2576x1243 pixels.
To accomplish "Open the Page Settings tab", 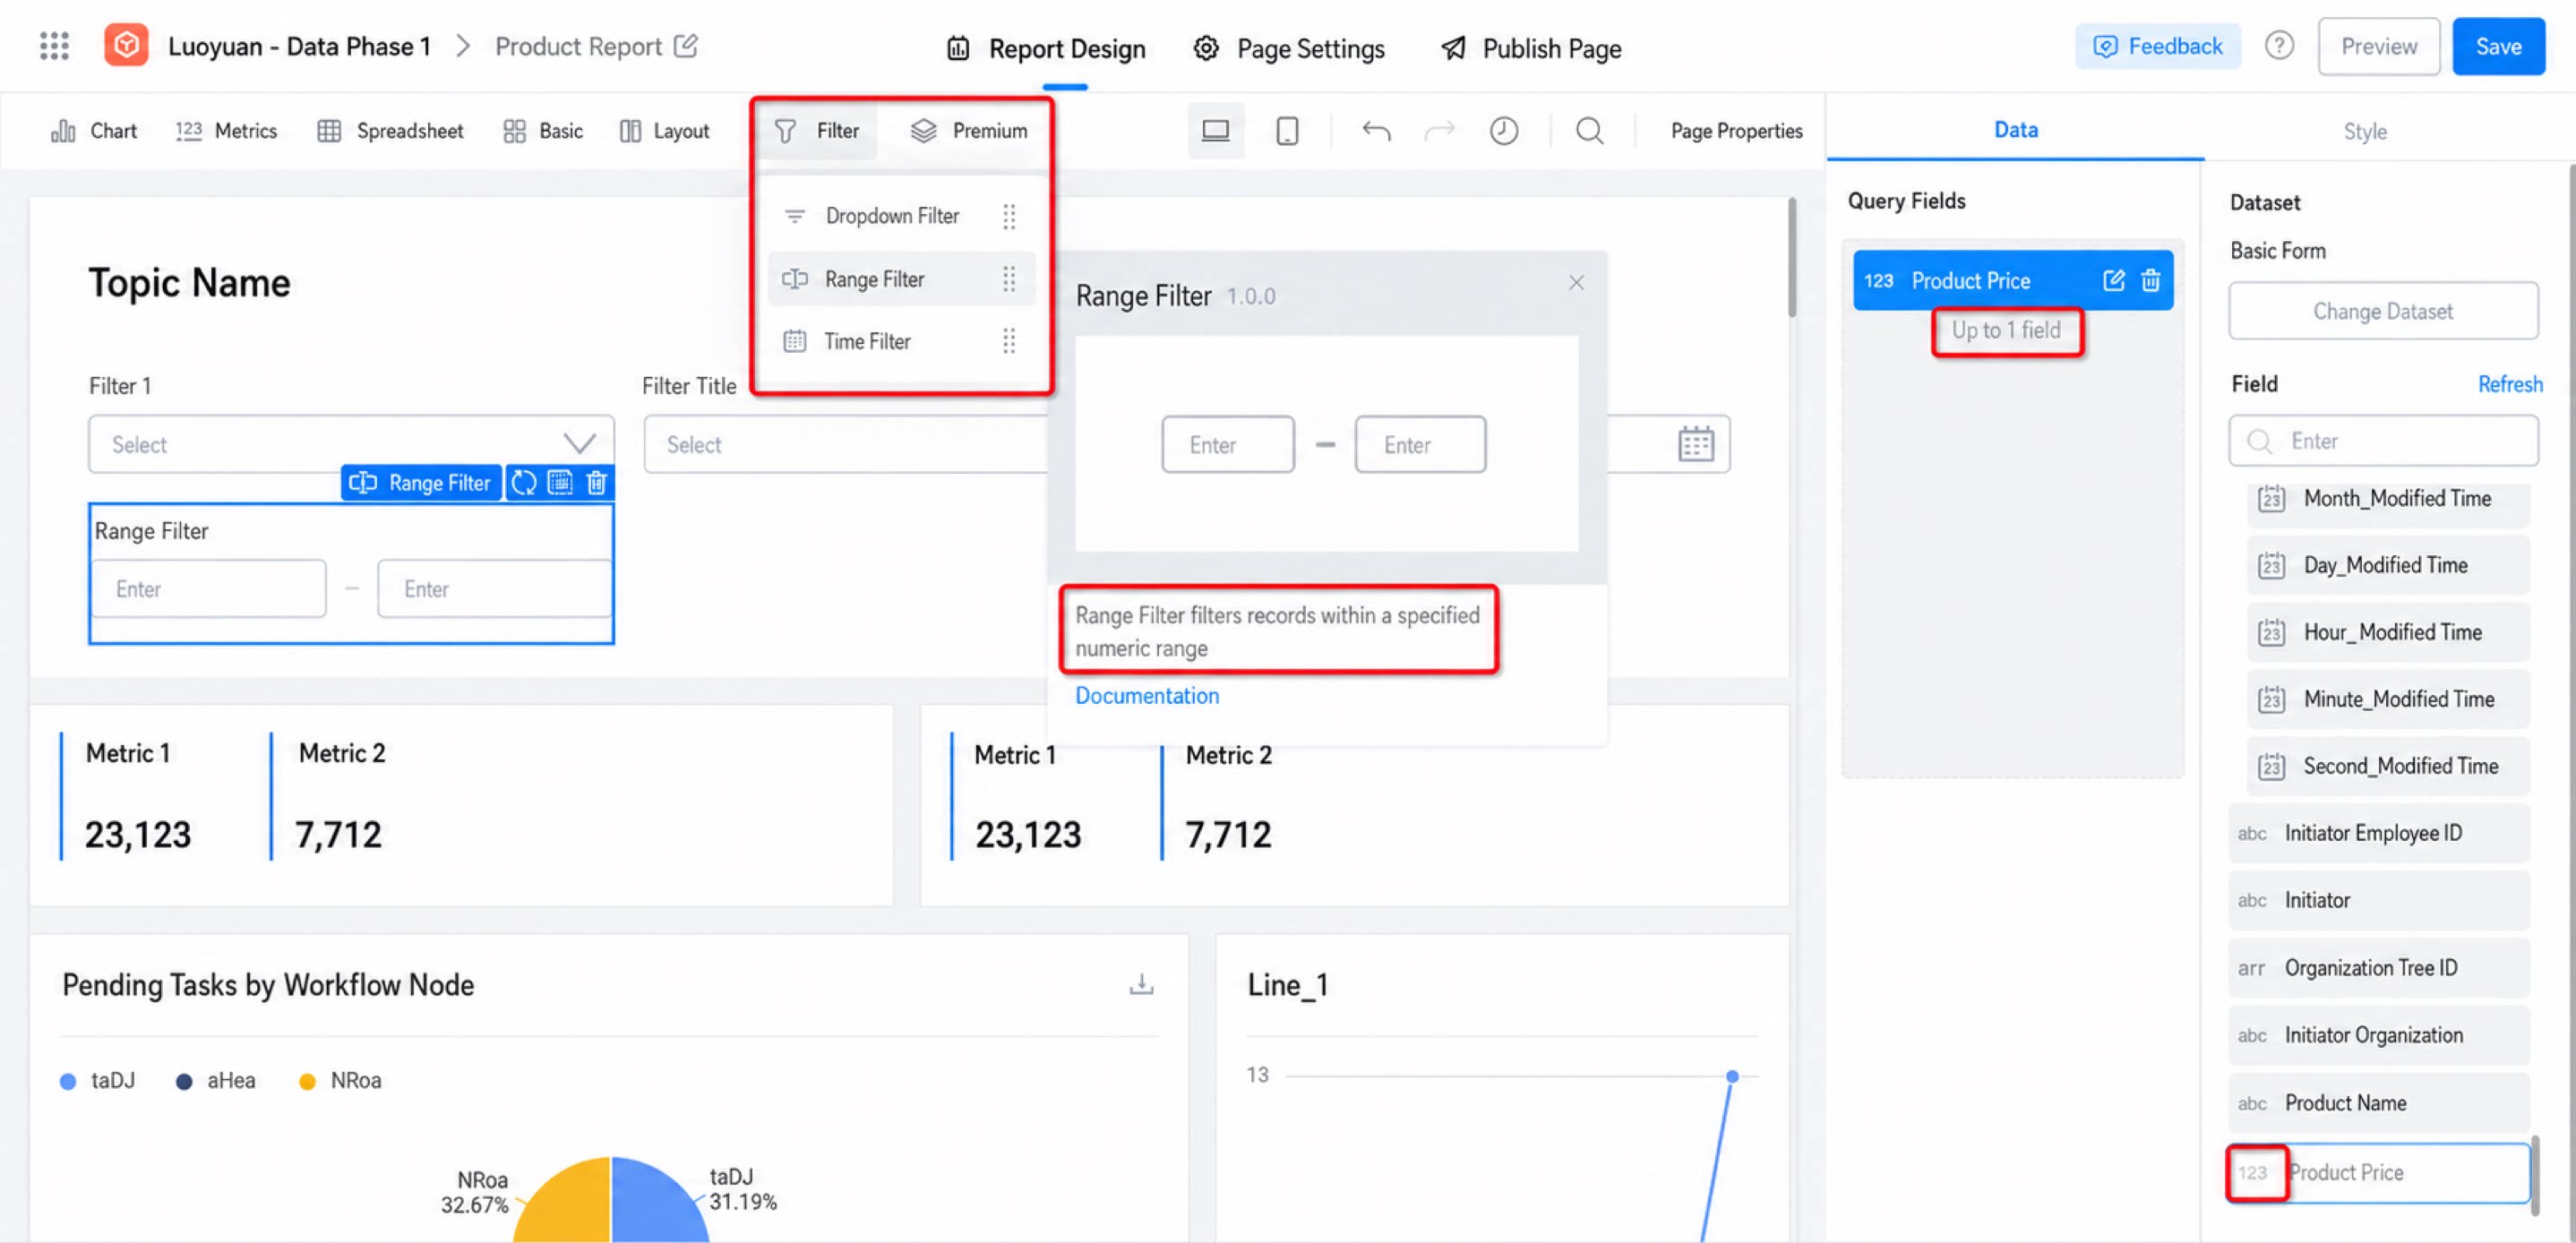I will pos(1289,48).
